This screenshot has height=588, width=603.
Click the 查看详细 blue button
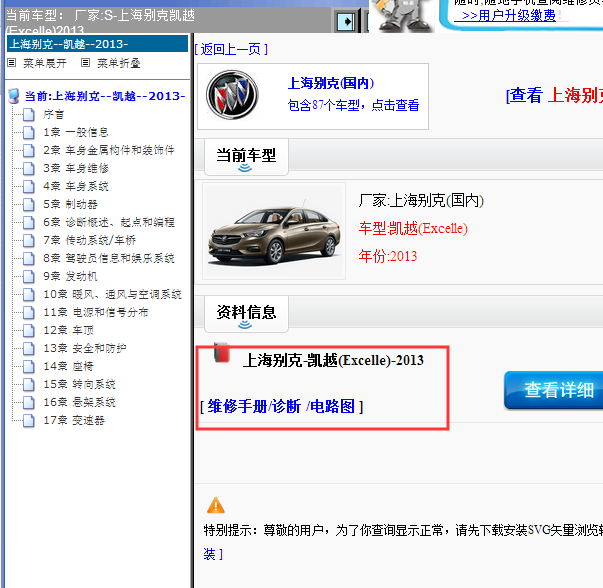click(x=554, y=390)
